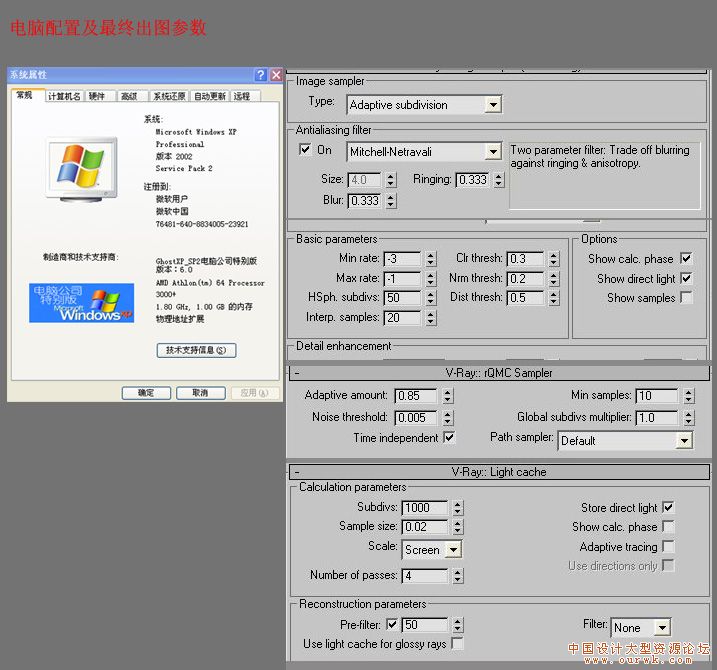Open the light cache Scale dropdown
The width and height of the screenshot is (717, 670).
(x=453, y=549)
